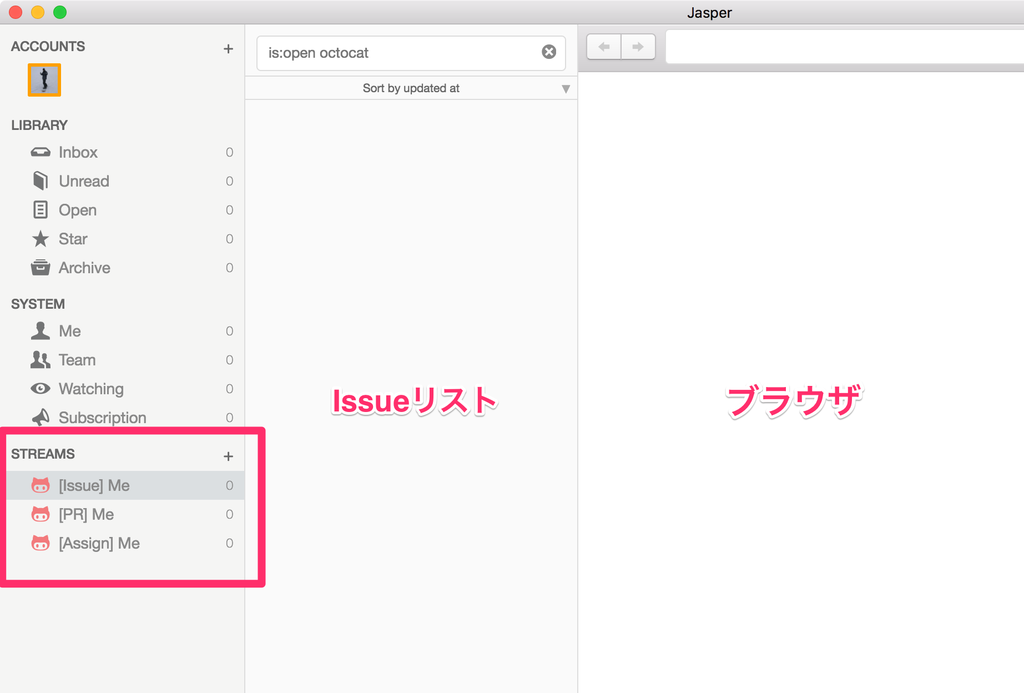Clear the search query with the X button
The image size is (1024, 693).
pos(548,52)
